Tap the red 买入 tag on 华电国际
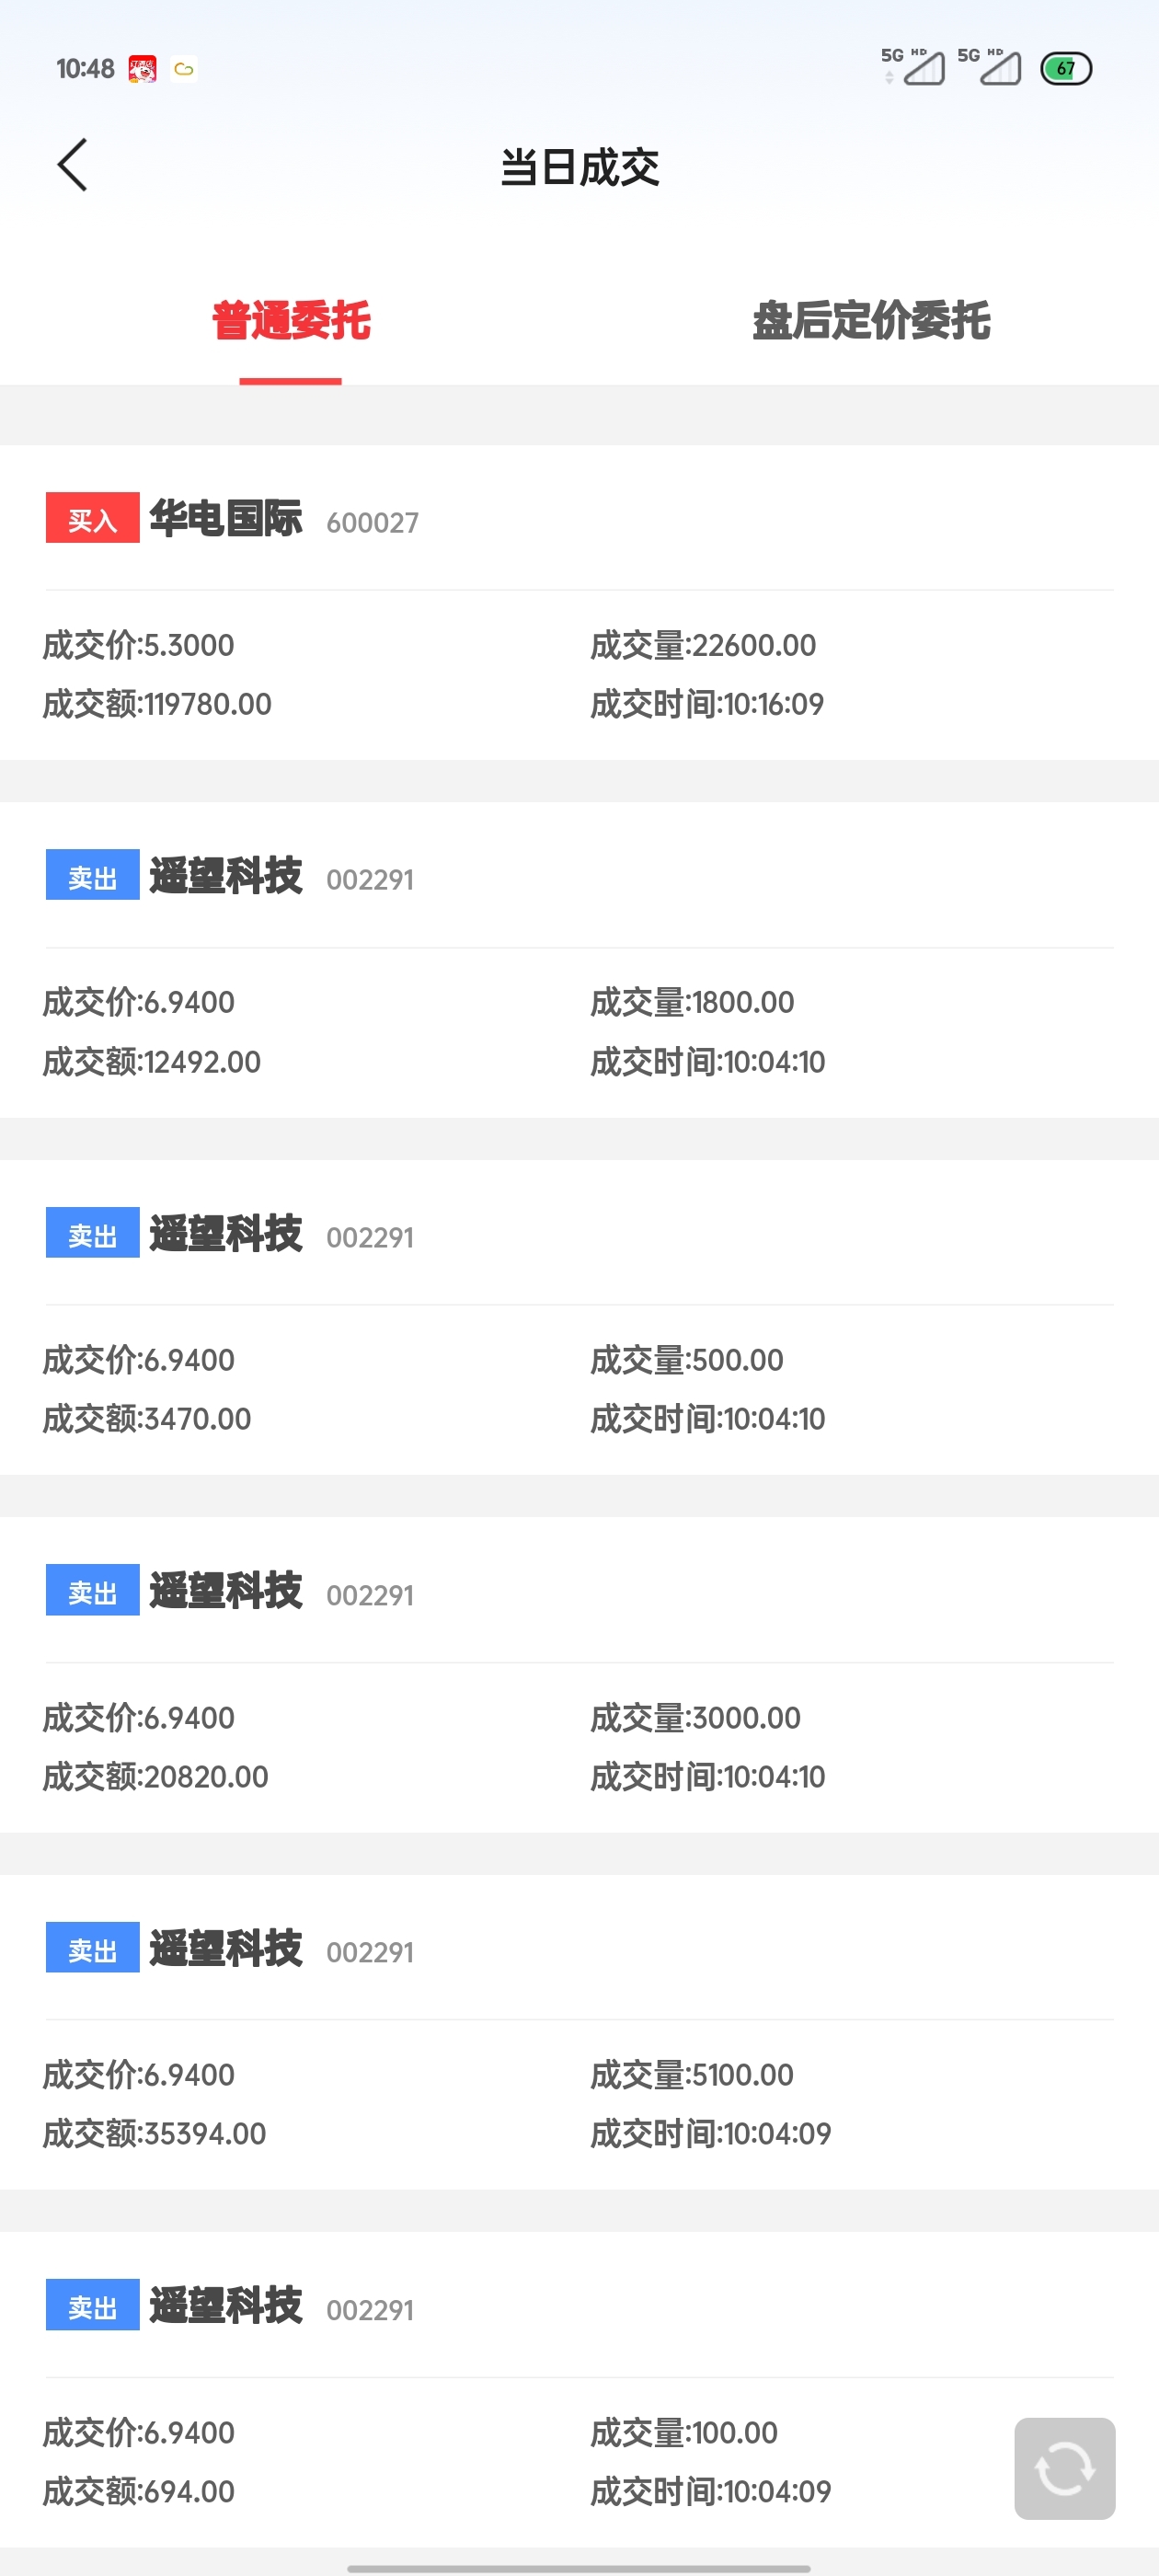 [x=92, y=518]
